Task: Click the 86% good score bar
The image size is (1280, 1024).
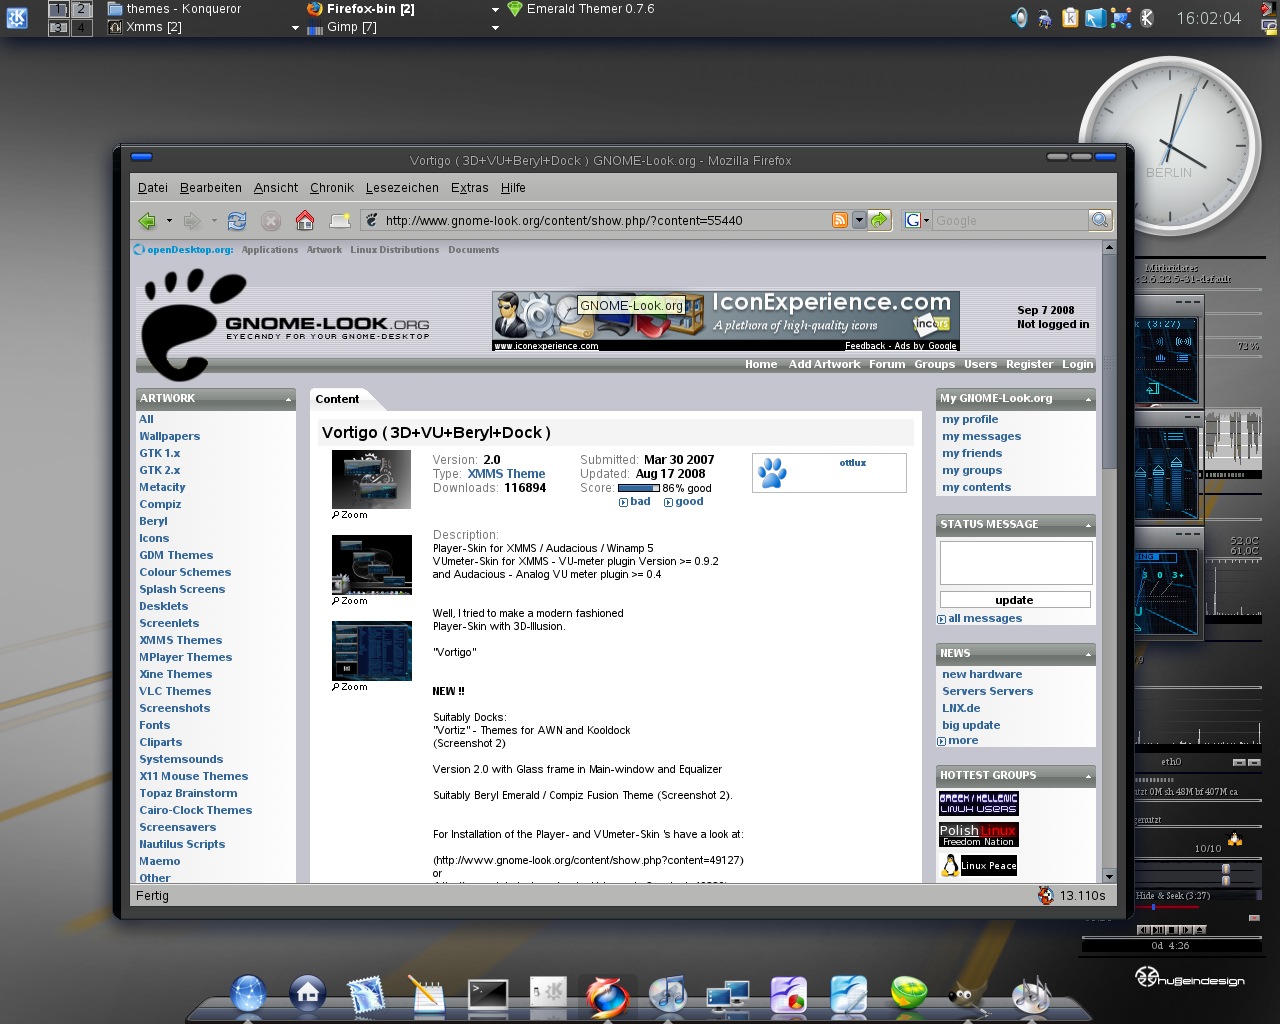Action: pos(638,488)
